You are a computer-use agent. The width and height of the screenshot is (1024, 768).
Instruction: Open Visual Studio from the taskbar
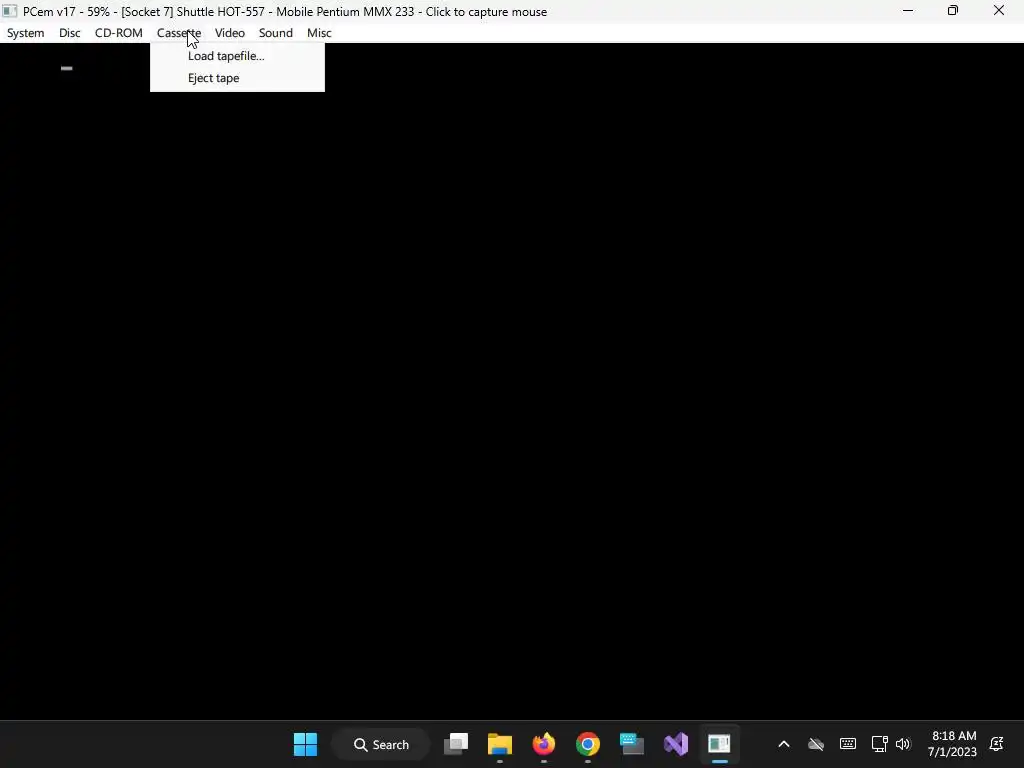tap(676, 744)
